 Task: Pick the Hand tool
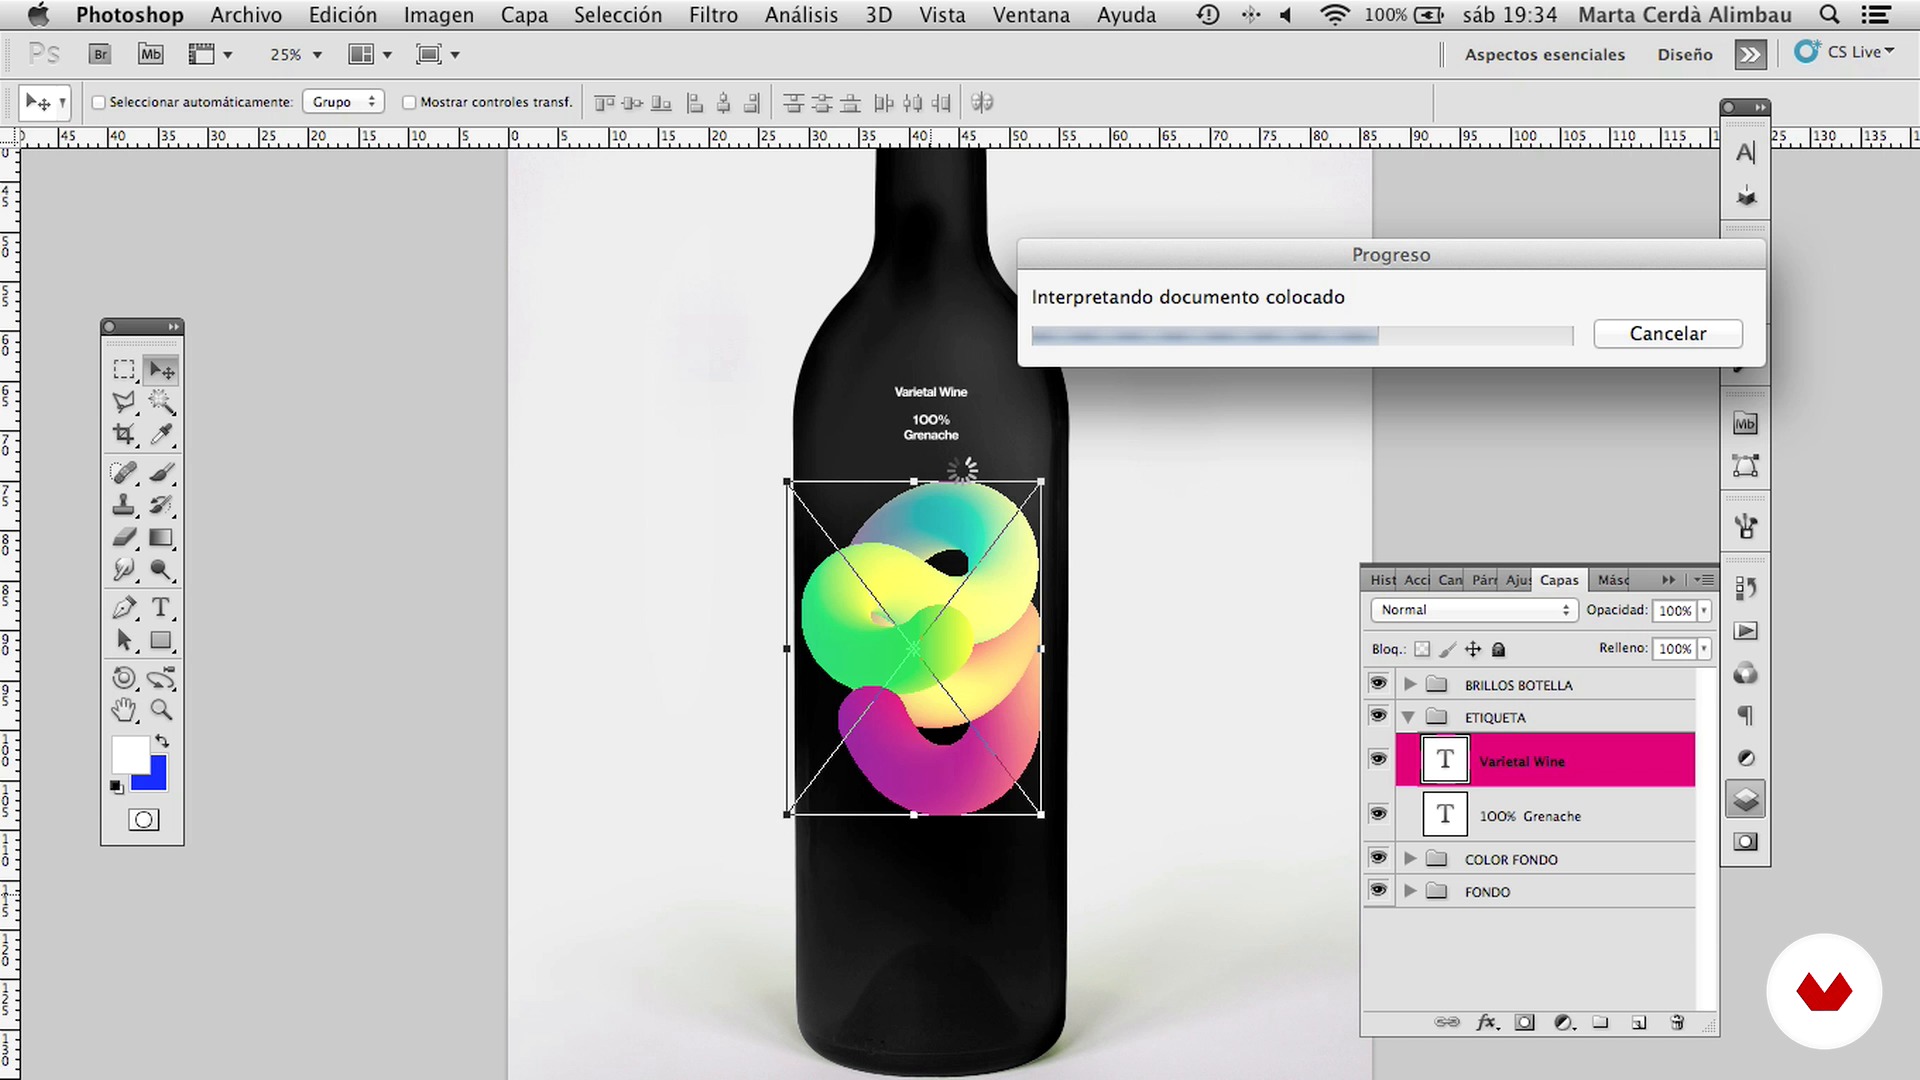coord(124,710)
